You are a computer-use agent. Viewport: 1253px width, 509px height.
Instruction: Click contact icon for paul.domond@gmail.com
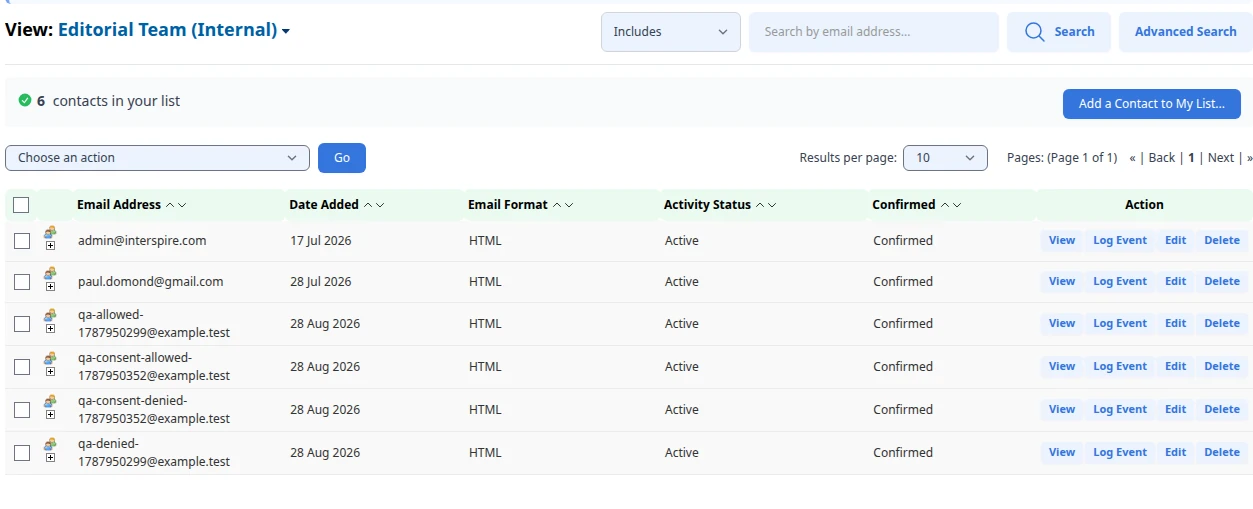[x=50, y=273]
